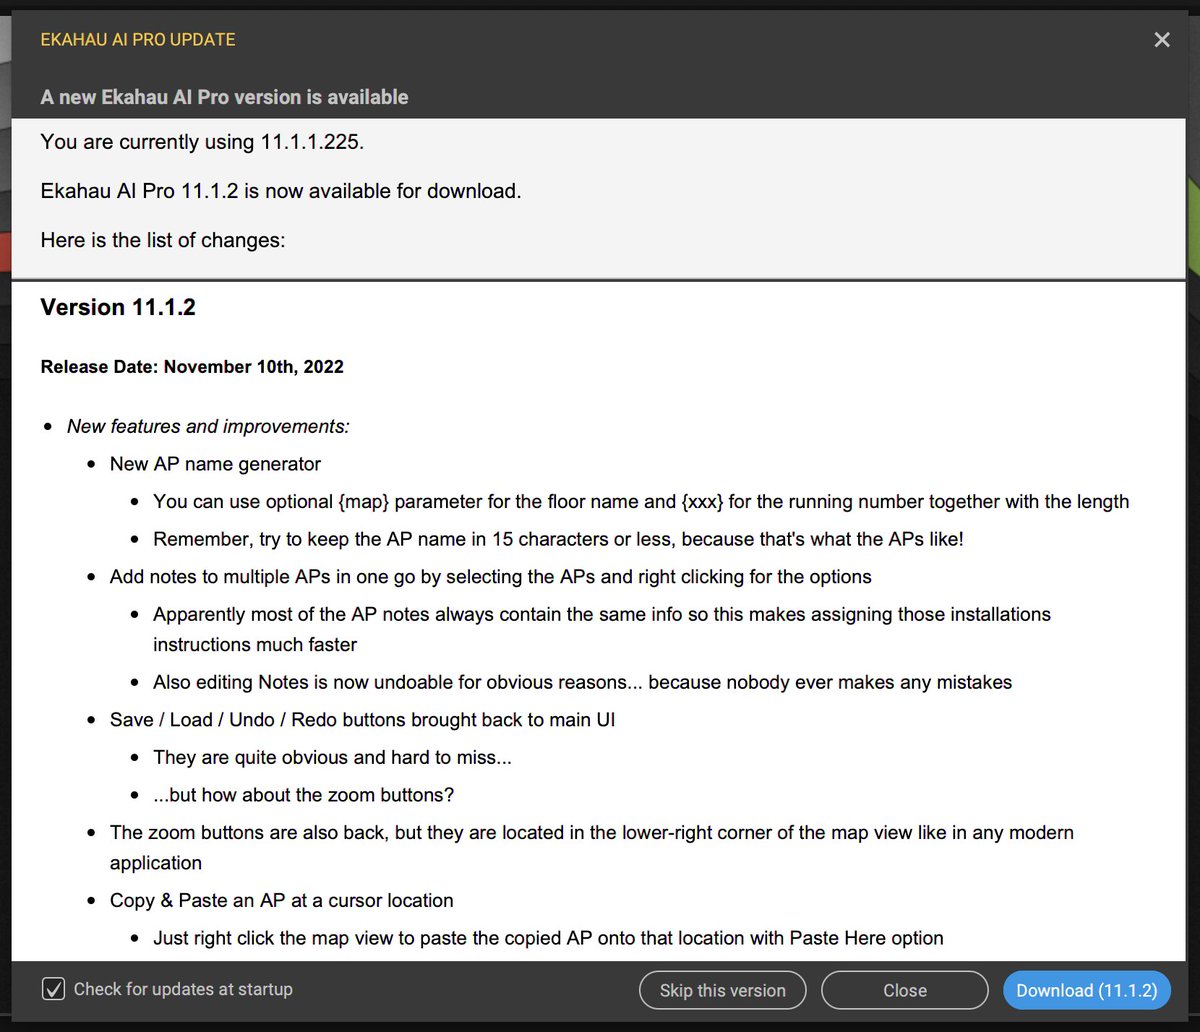1200x1032 pixels.
Task: Disable Check for updates at startup
Action: [x=53, y=988]
